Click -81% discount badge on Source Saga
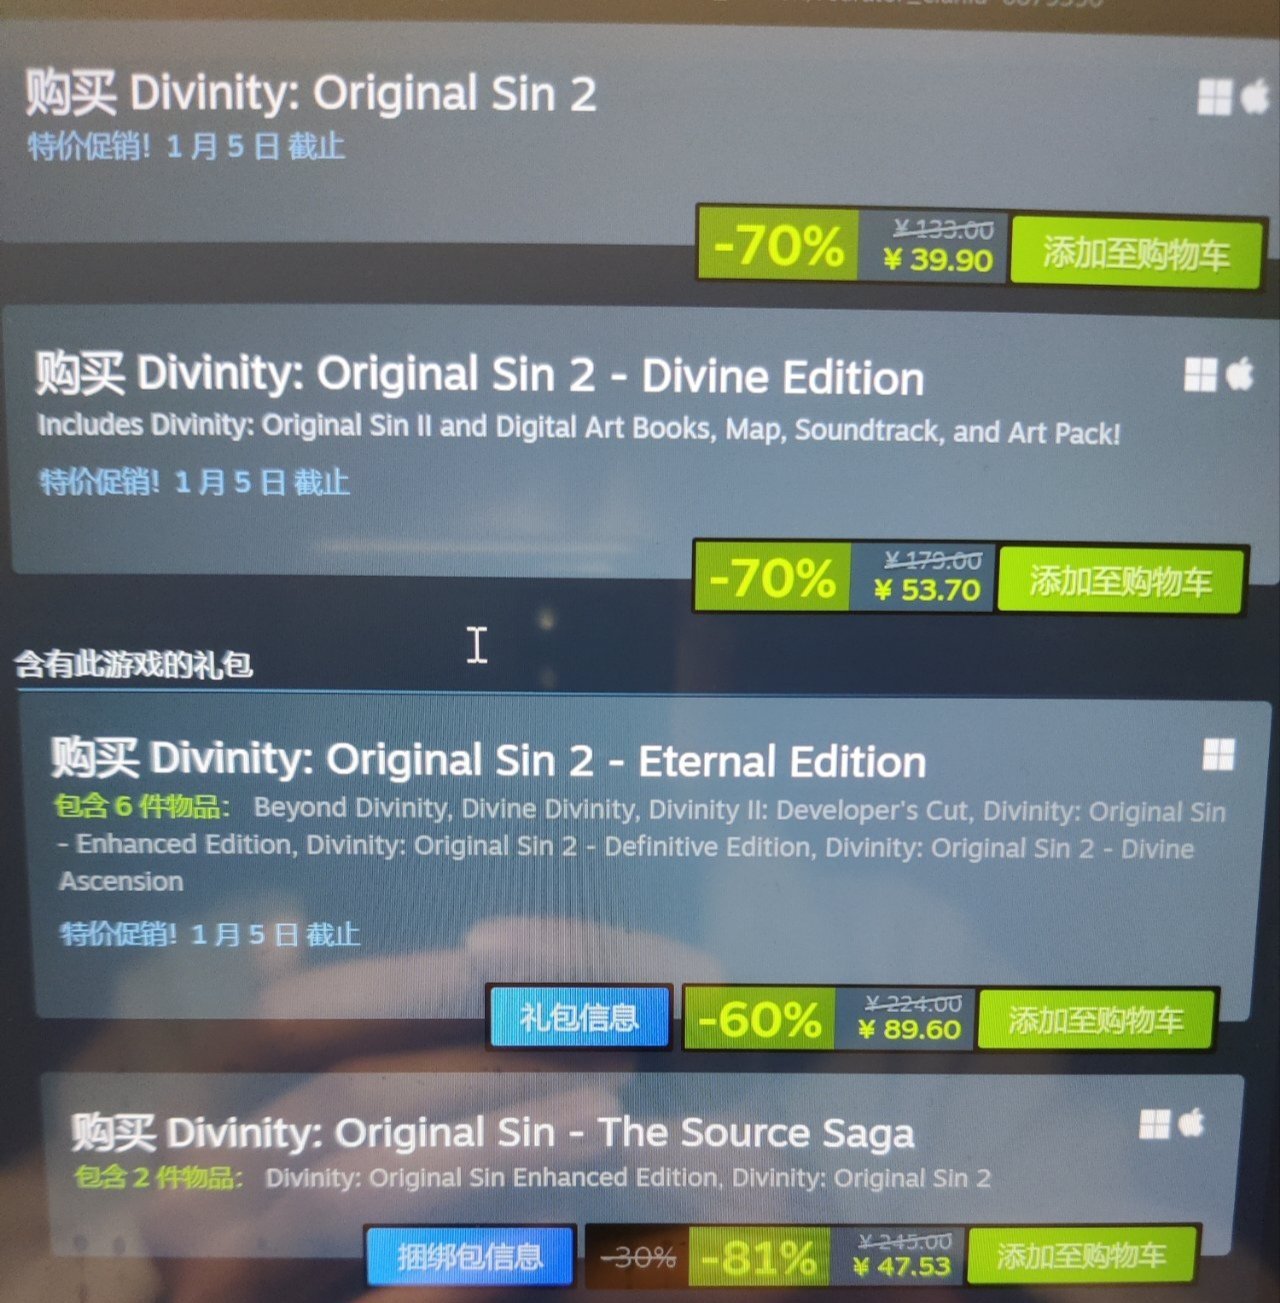1280x1303 pixels. click(x=760, y=1257)
